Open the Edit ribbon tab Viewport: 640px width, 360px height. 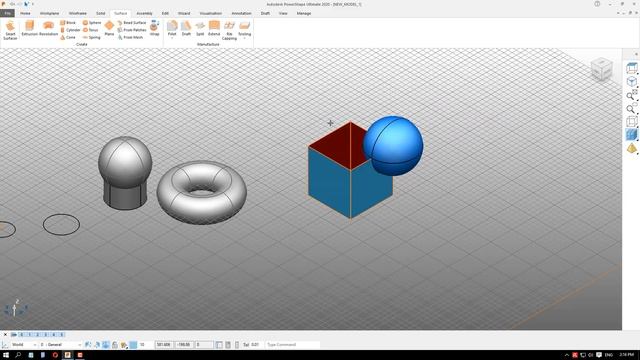click(x=165, y=13)
